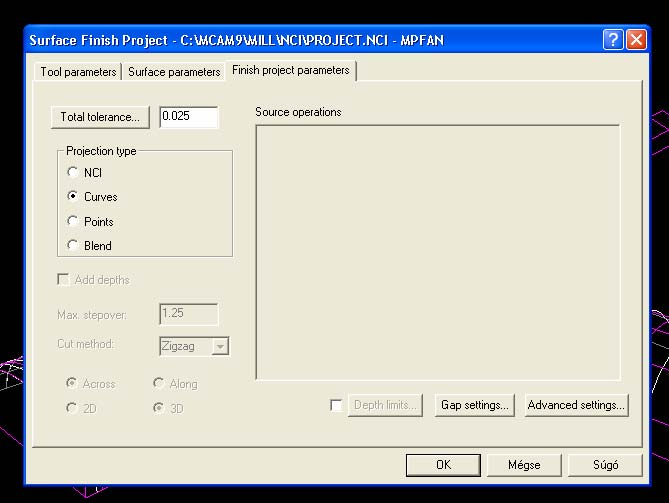Open the Tool parameters tab

(78, 72)
